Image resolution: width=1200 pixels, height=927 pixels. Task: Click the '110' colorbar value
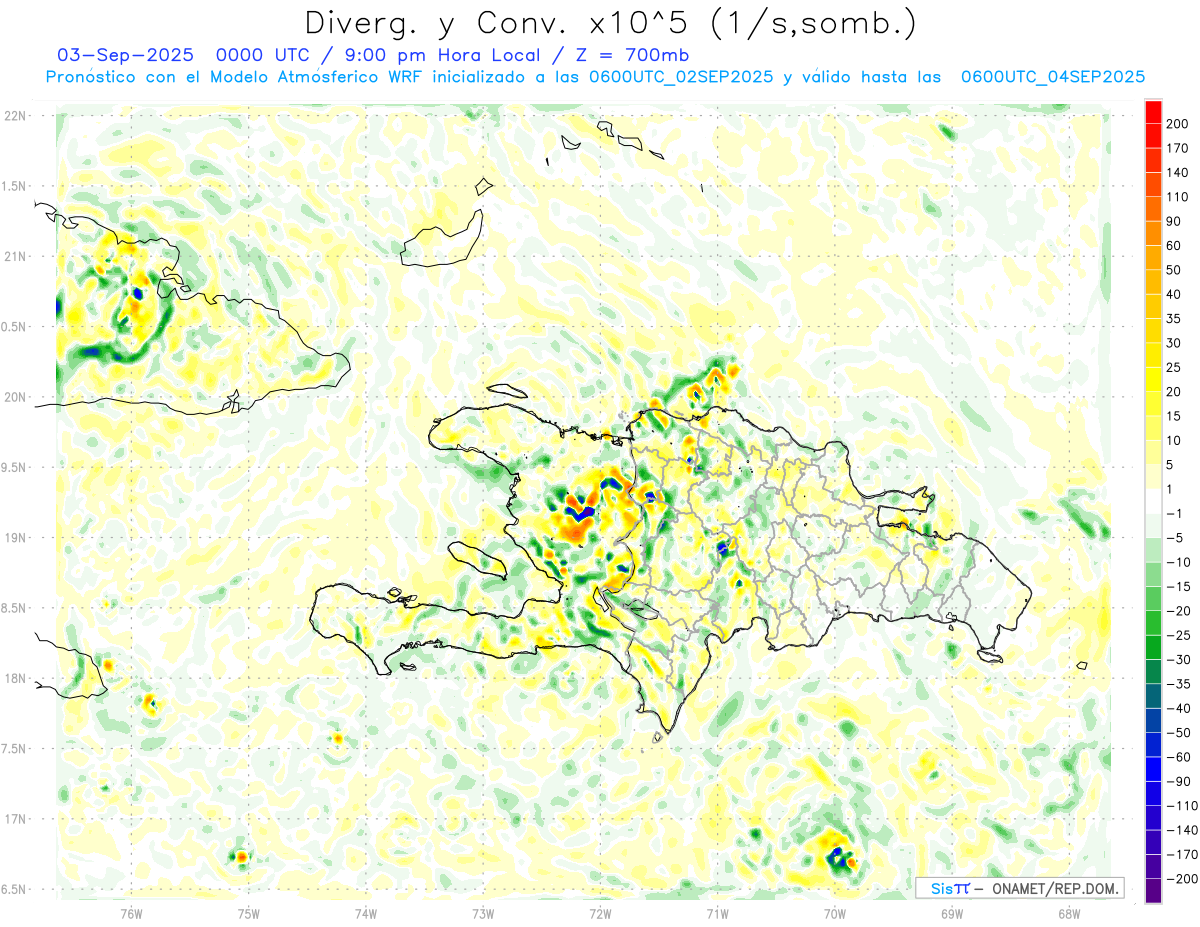[x=1177, y=197]
